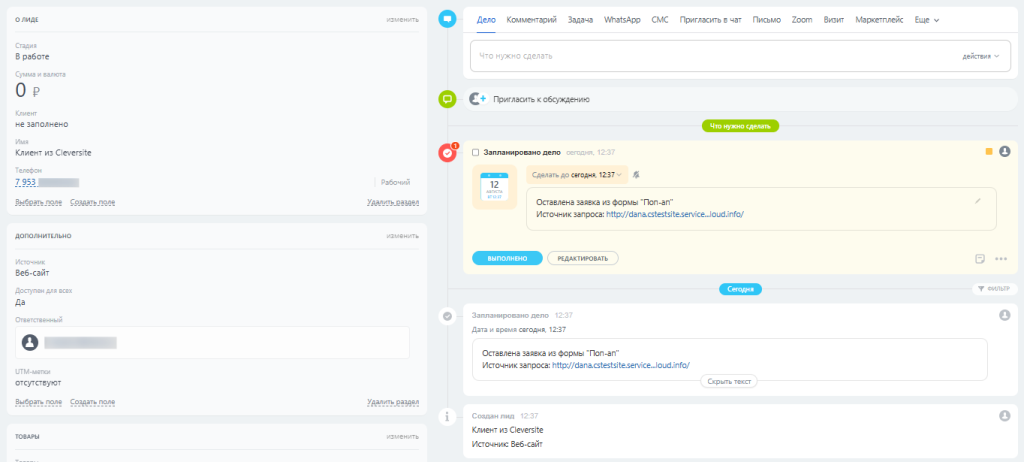Click the add-person icon for discussion invite
1024x462 pixels.
(477, 99)
